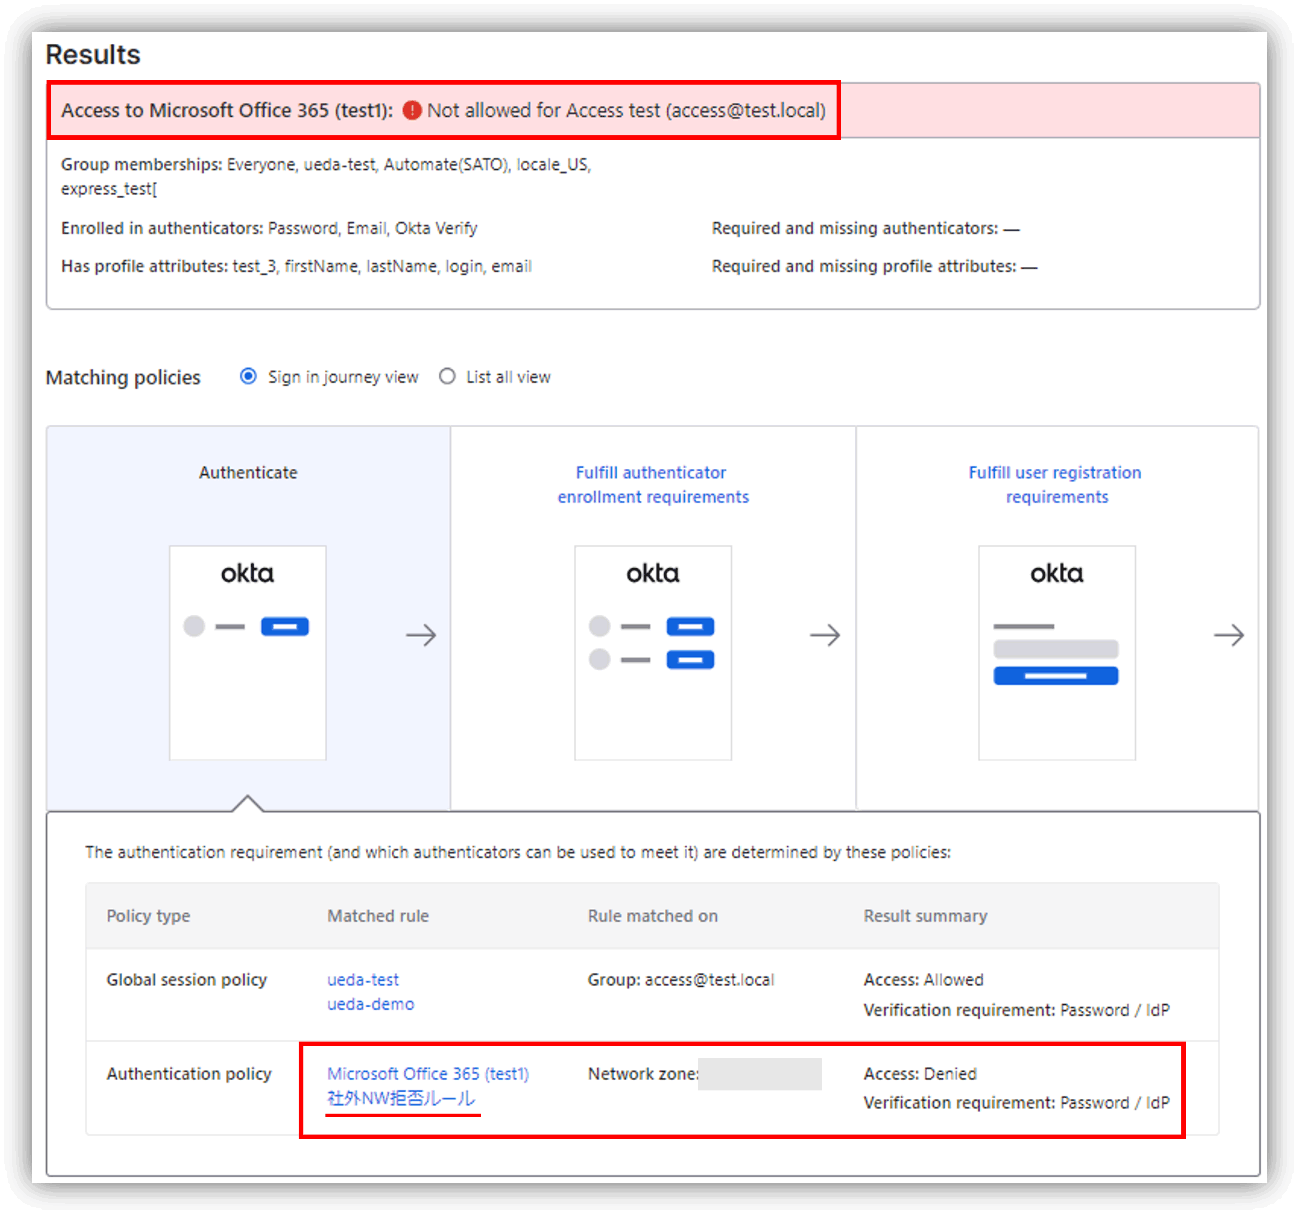Click the red error icon in results banner

tap(412, 110)
